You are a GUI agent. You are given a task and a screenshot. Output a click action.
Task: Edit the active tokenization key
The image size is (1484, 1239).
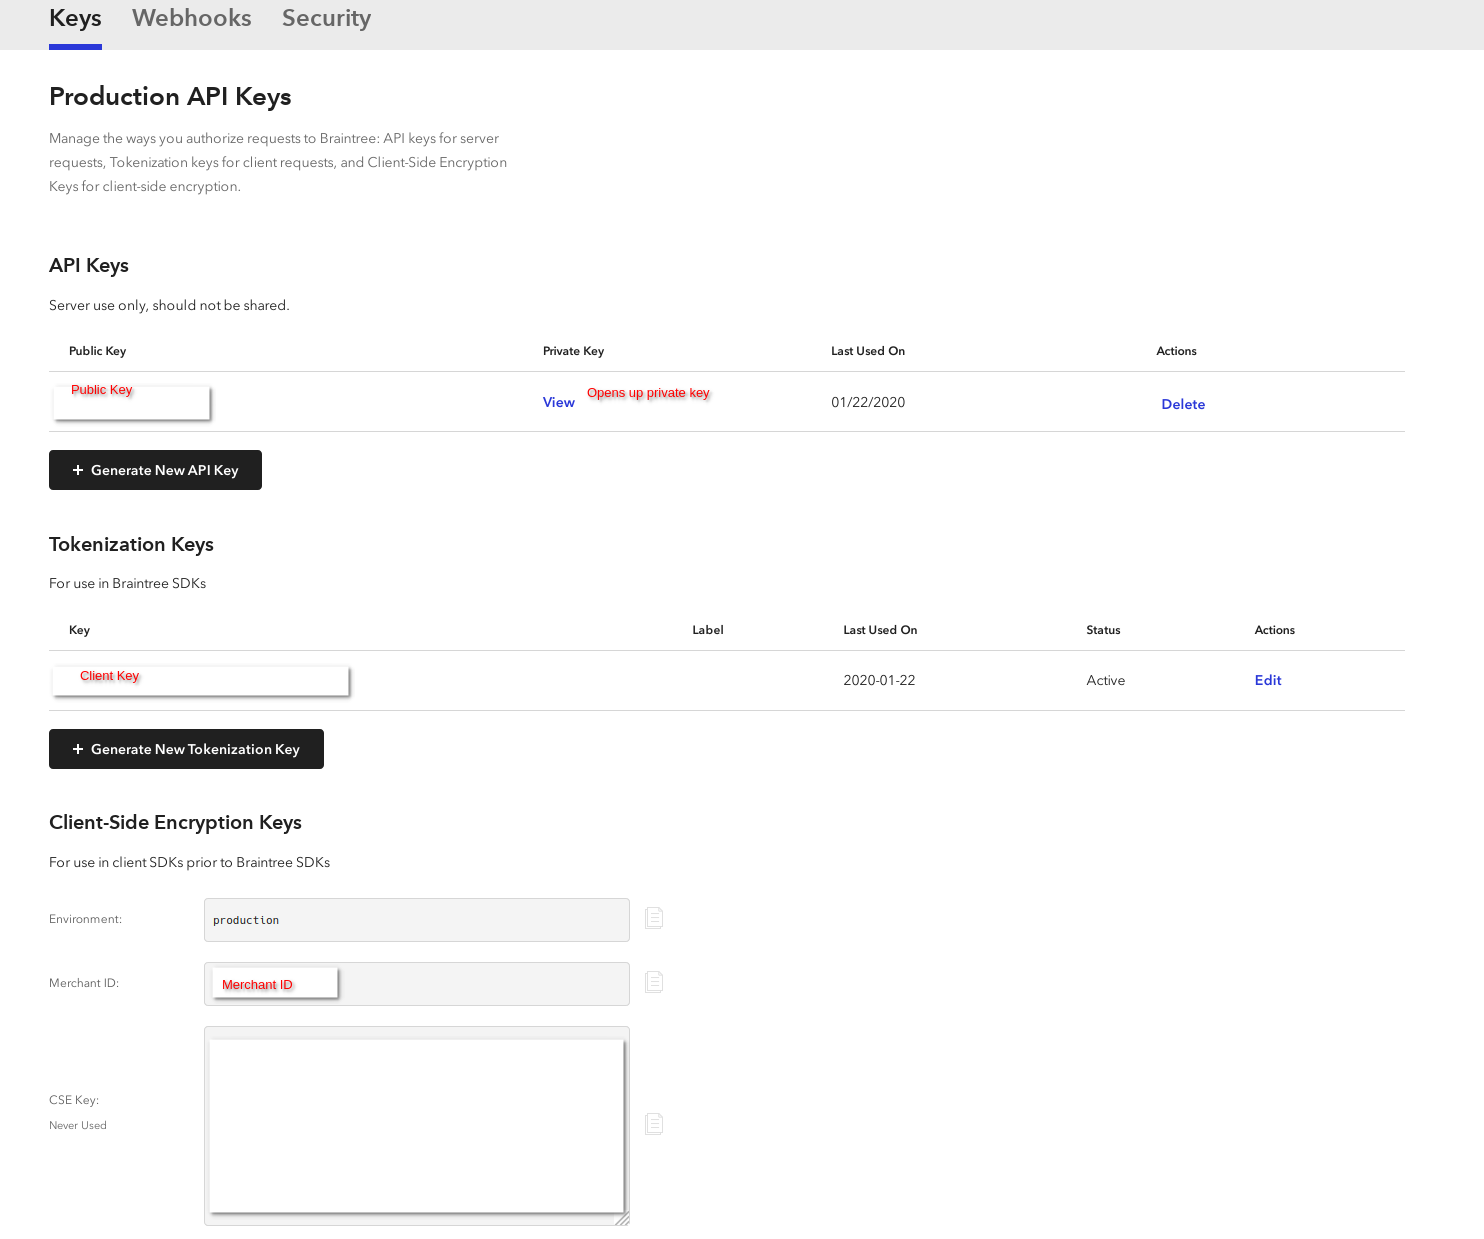pos(1268,681)
